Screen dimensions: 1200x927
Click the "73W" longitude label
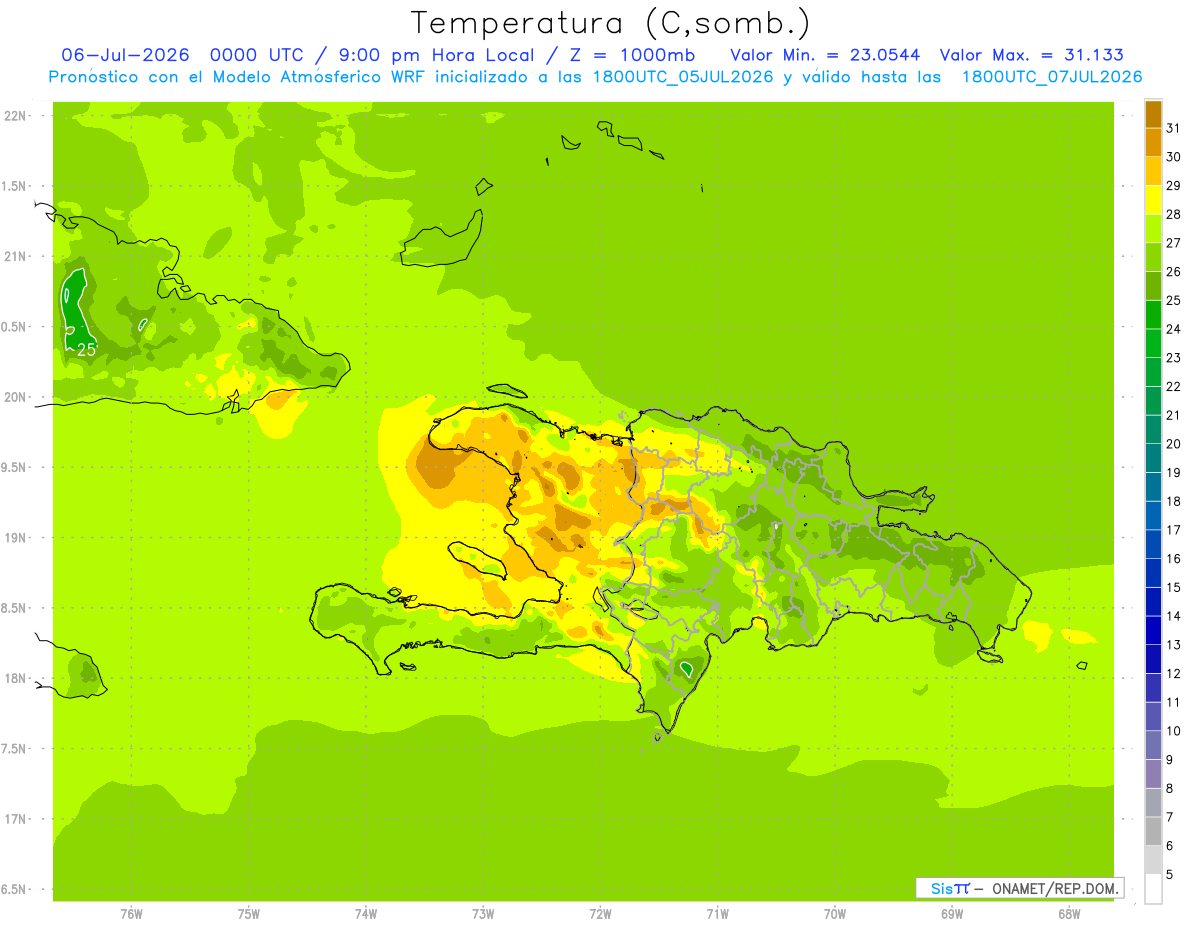click(483, 914)
